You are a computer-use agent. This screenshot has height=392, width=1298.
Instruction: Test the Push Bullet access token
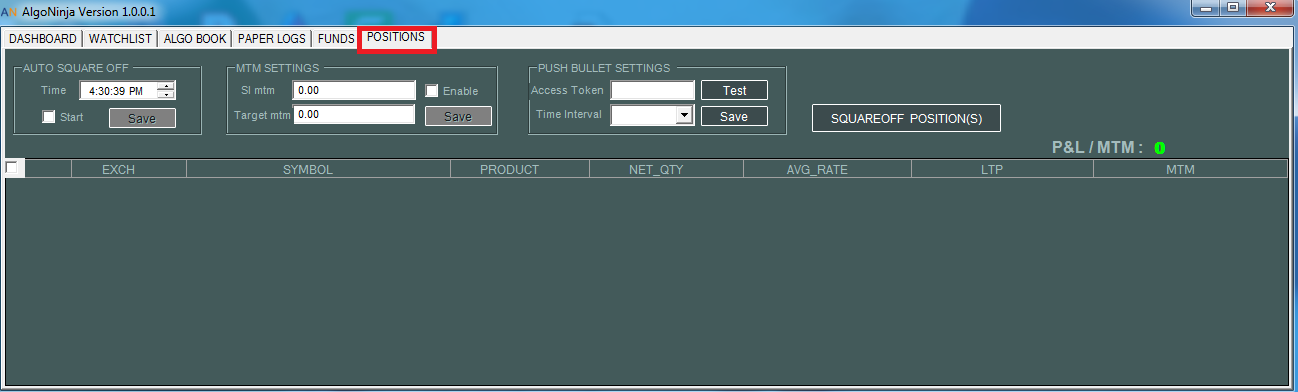734,90
